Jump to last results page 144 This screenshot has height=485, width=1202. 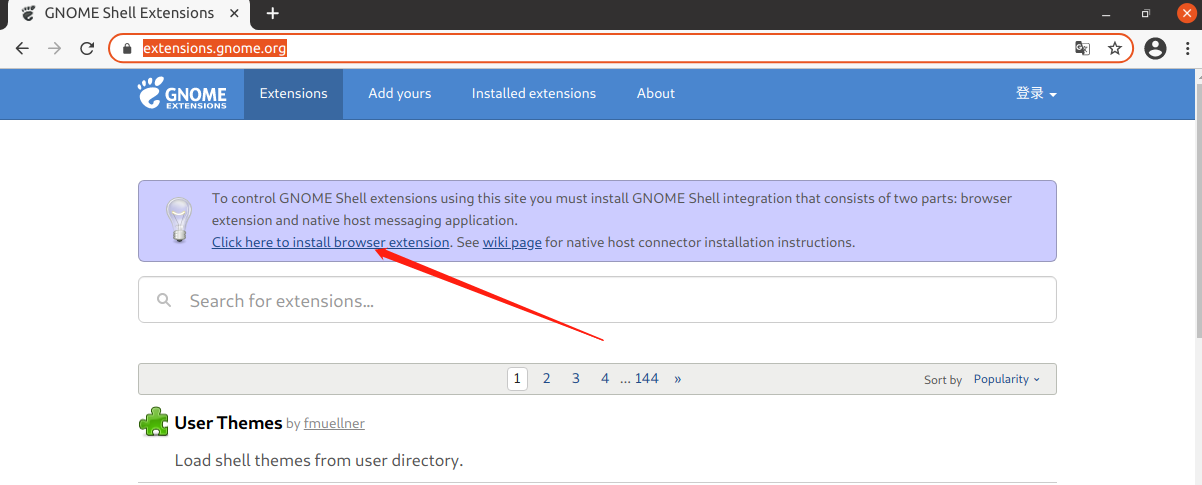[647, 378]
